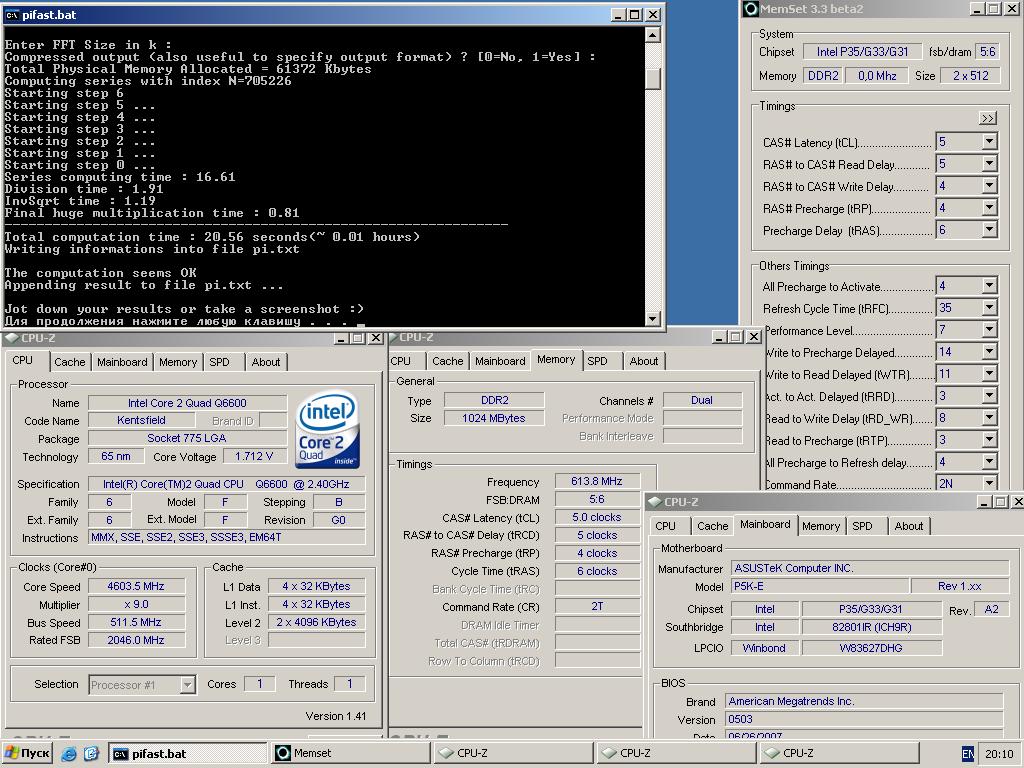The width and height of the screenshot is (1024, 768).
Task: Click the system clock showing 20:10
Action: tap(999, 754)
